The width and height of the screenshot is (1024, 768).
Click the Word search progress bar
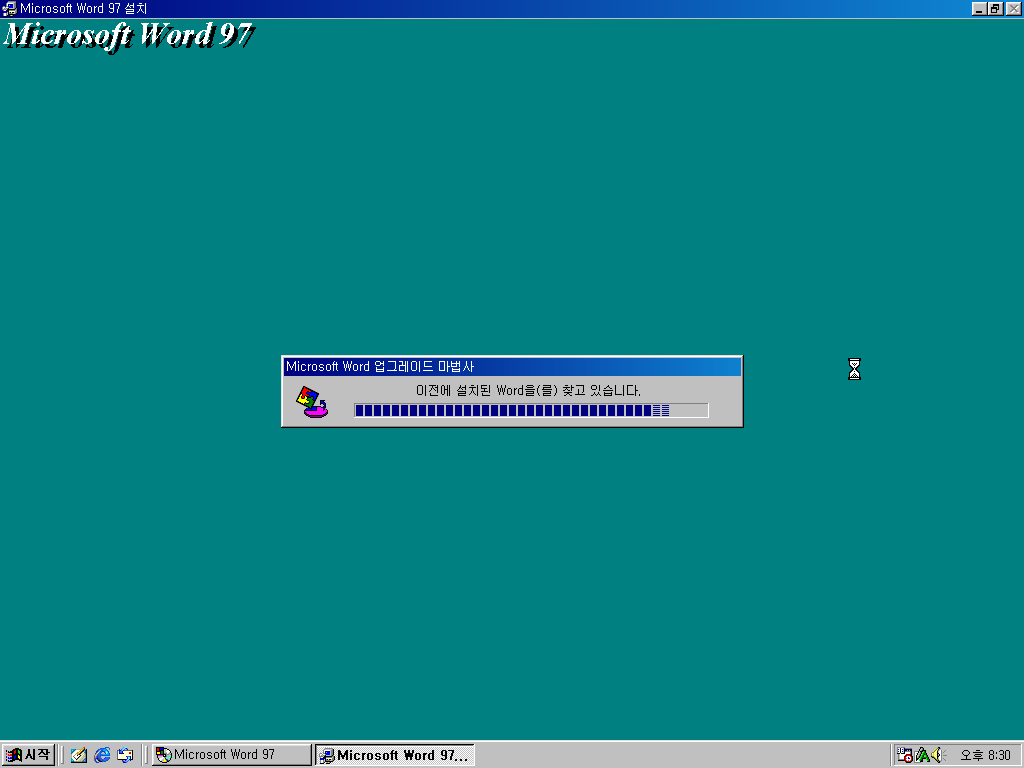(x=531, y=410)
